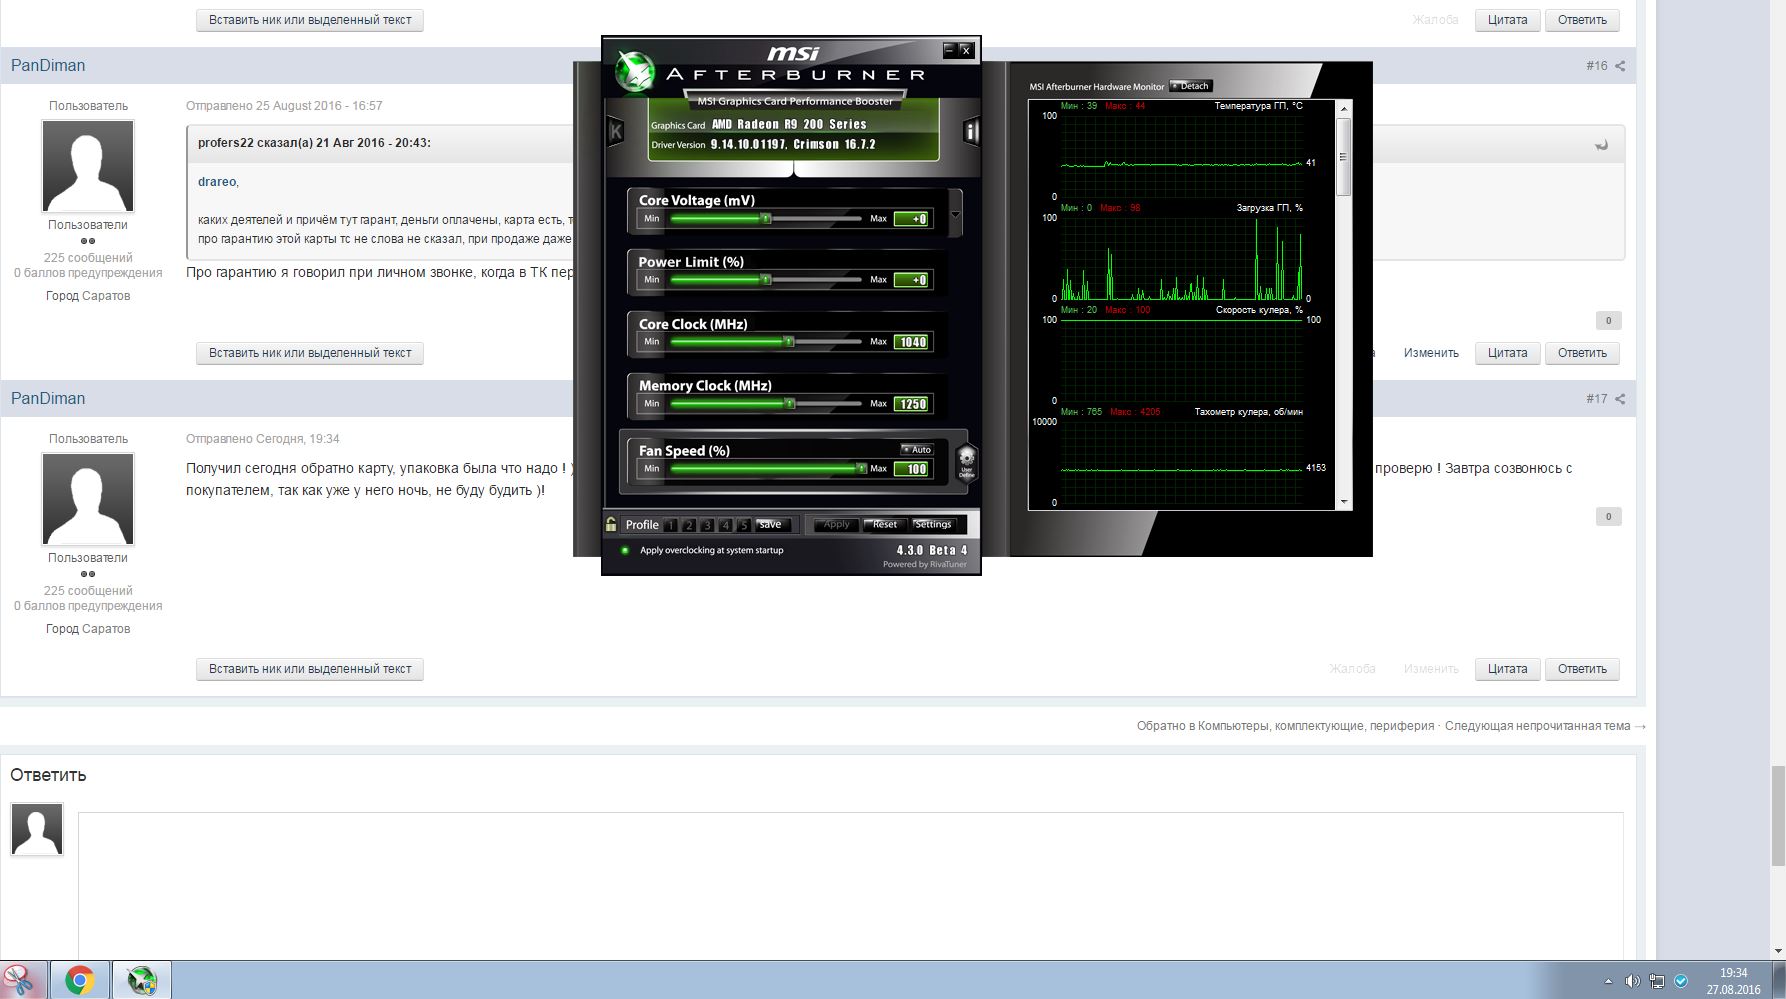Image resolution: width=1786 pixels, height=999 pixels.
Task: Select profile slot 1
Action: click(671, 525)
